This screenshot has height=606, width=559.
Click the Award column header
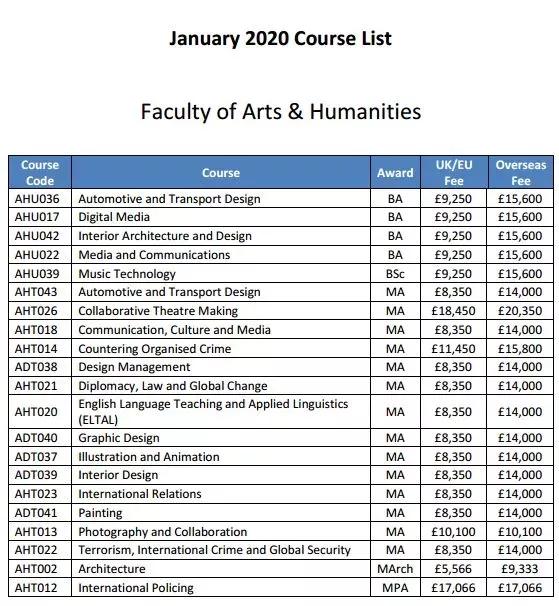pos(395,172)
